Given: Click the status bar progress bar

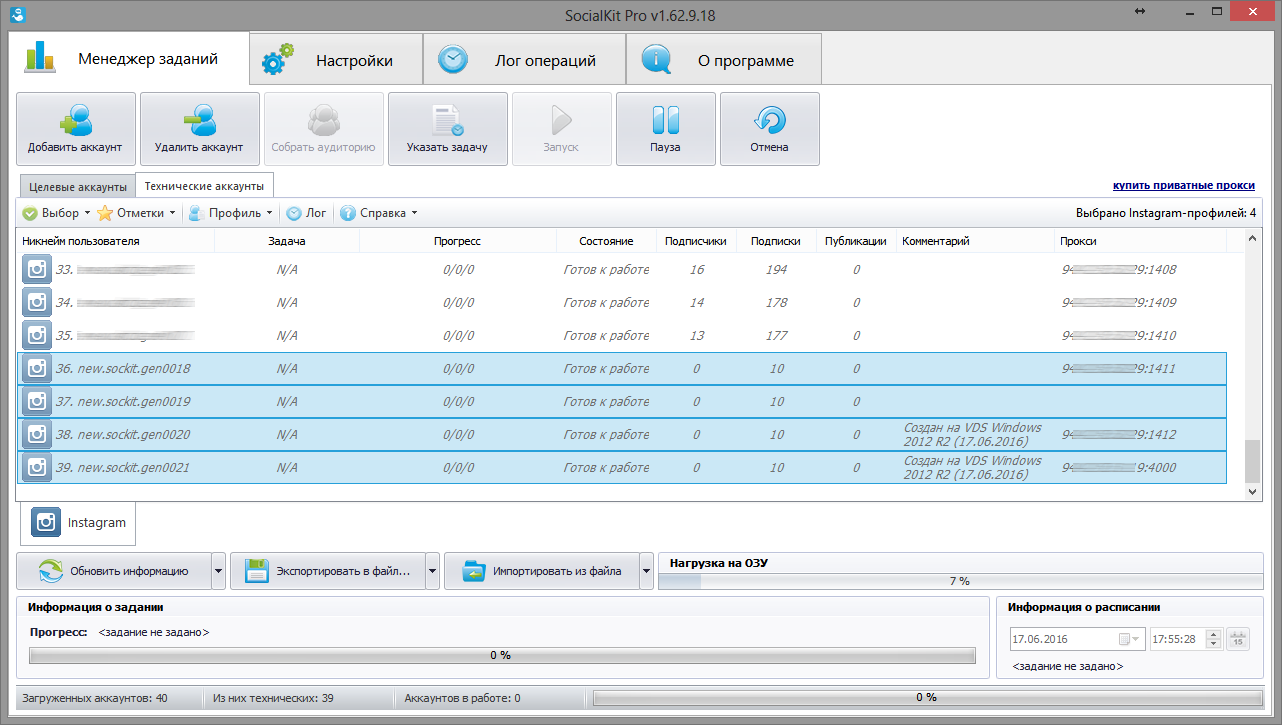Looking at the screenshot, I should coord(927,697).
